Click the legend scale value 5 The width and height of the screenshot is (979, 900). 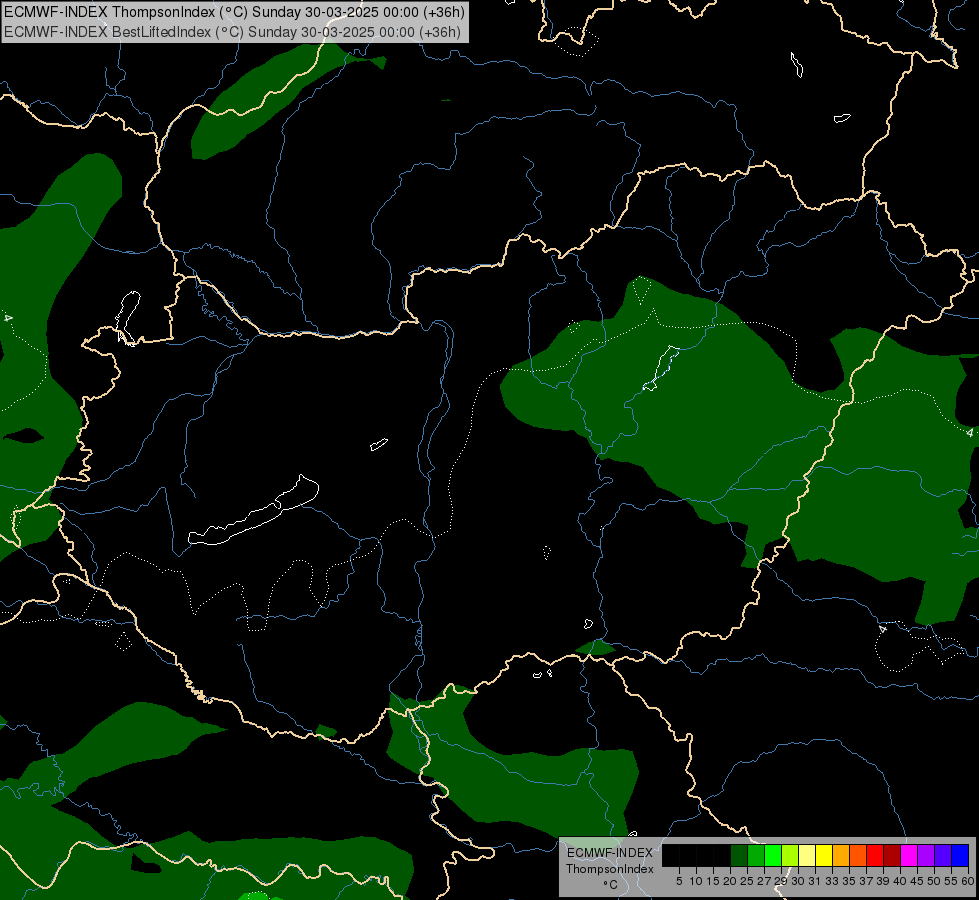click(679, 881)
